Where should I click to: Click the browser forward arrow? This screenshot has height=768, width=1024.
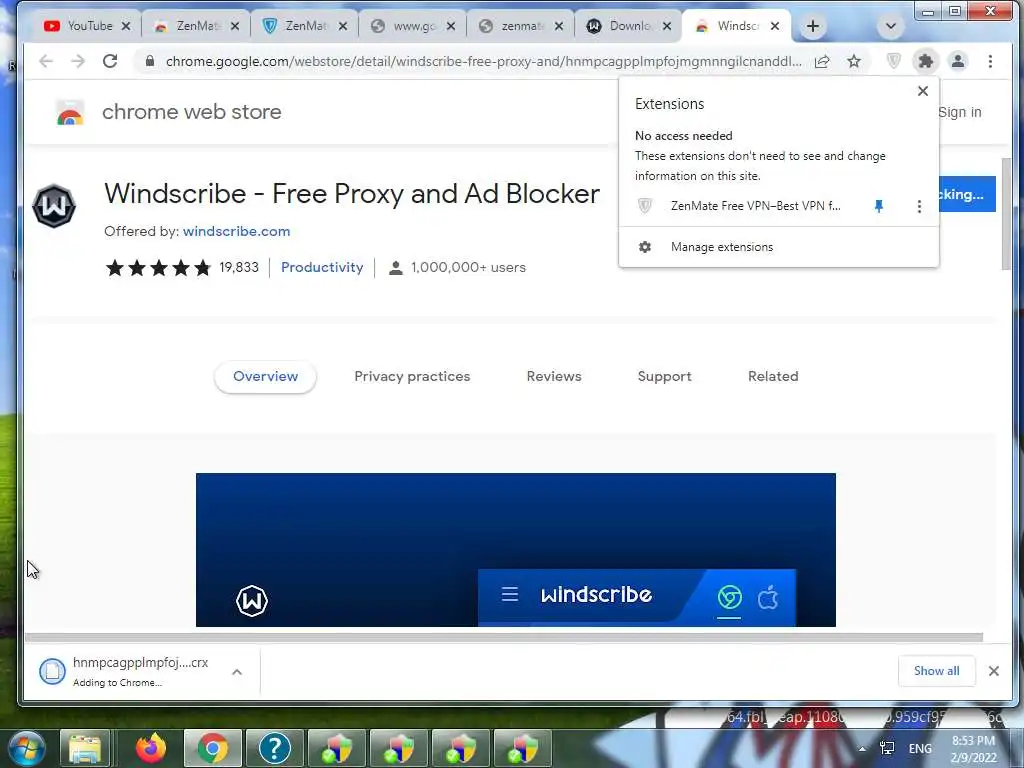point(78,61)
